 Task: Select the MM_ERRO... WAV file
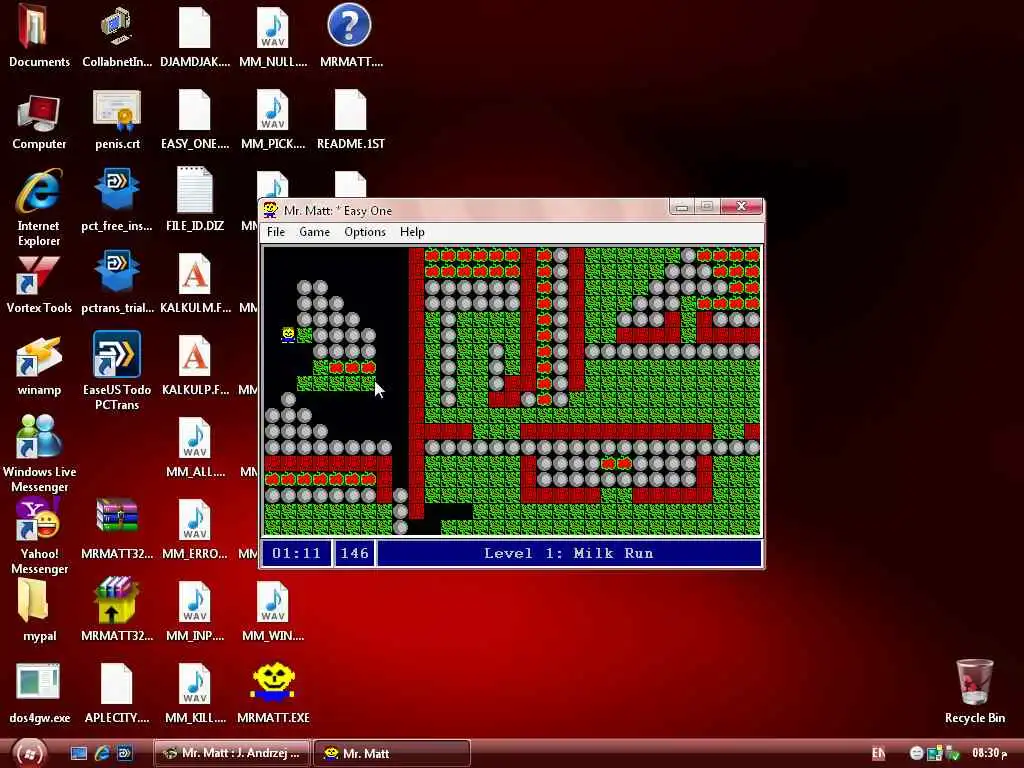click(195, 530)
